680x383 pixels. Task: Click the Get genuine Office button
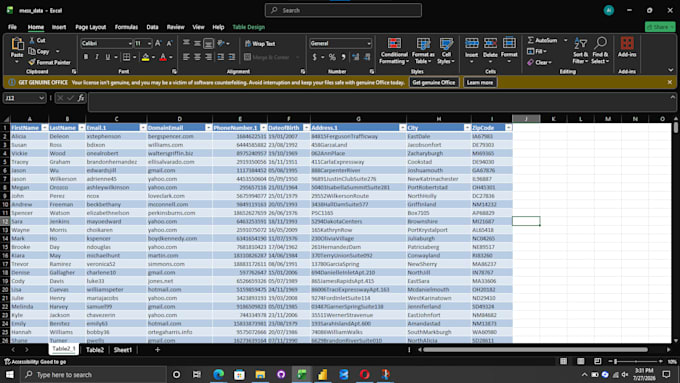point(434,82)
